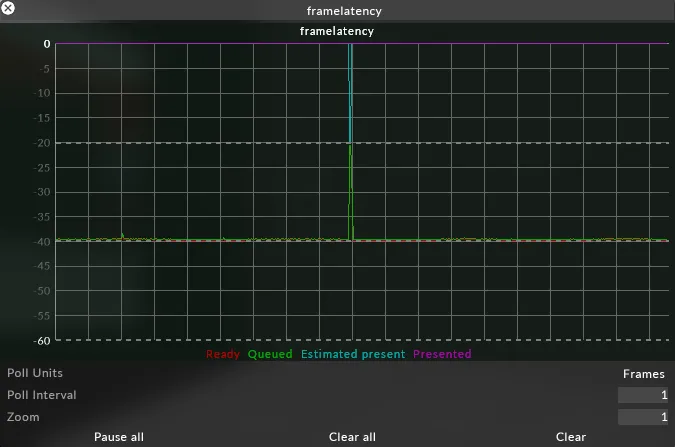
Task: Click Clear all button
Action: click(352, 437)
